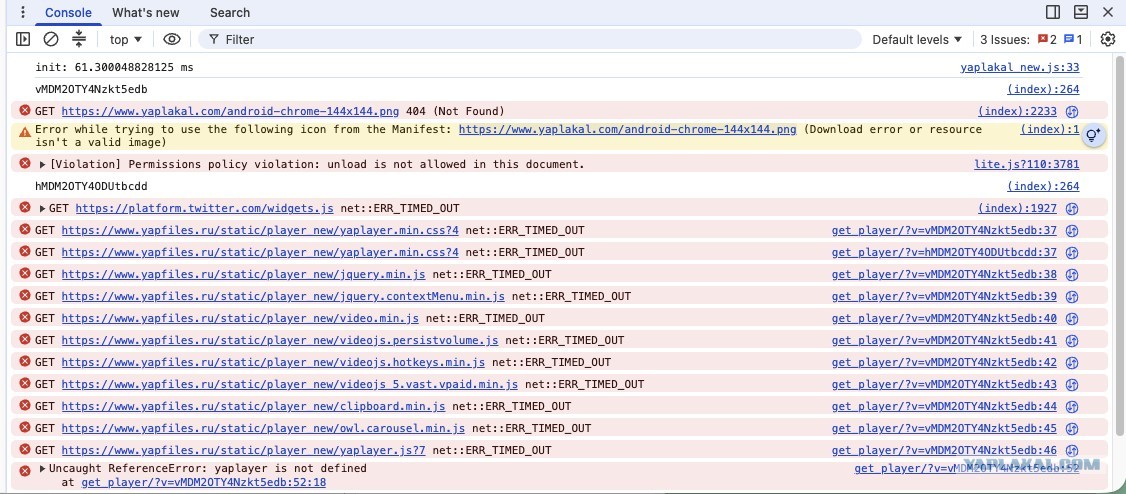The image size is (1126, 494).
Task: Expand the Permissions policy violation message
Action: [42, 164]
